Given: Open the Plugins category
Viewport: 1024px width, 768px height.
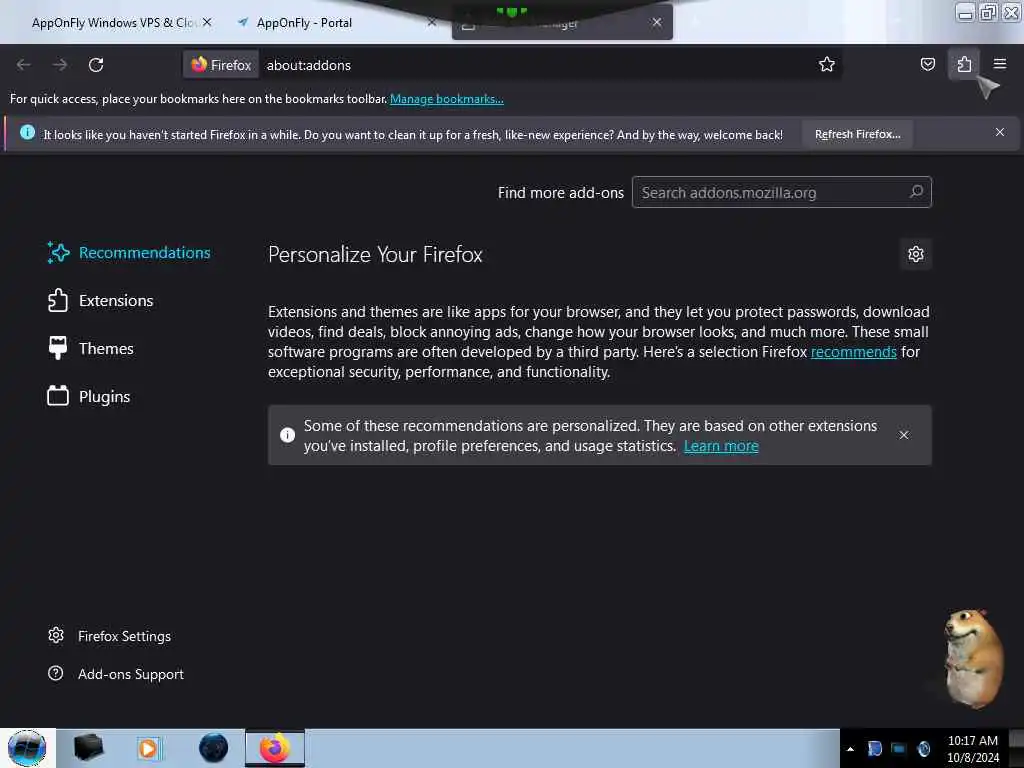Looking at the screenshot, I should pos(89,396).
